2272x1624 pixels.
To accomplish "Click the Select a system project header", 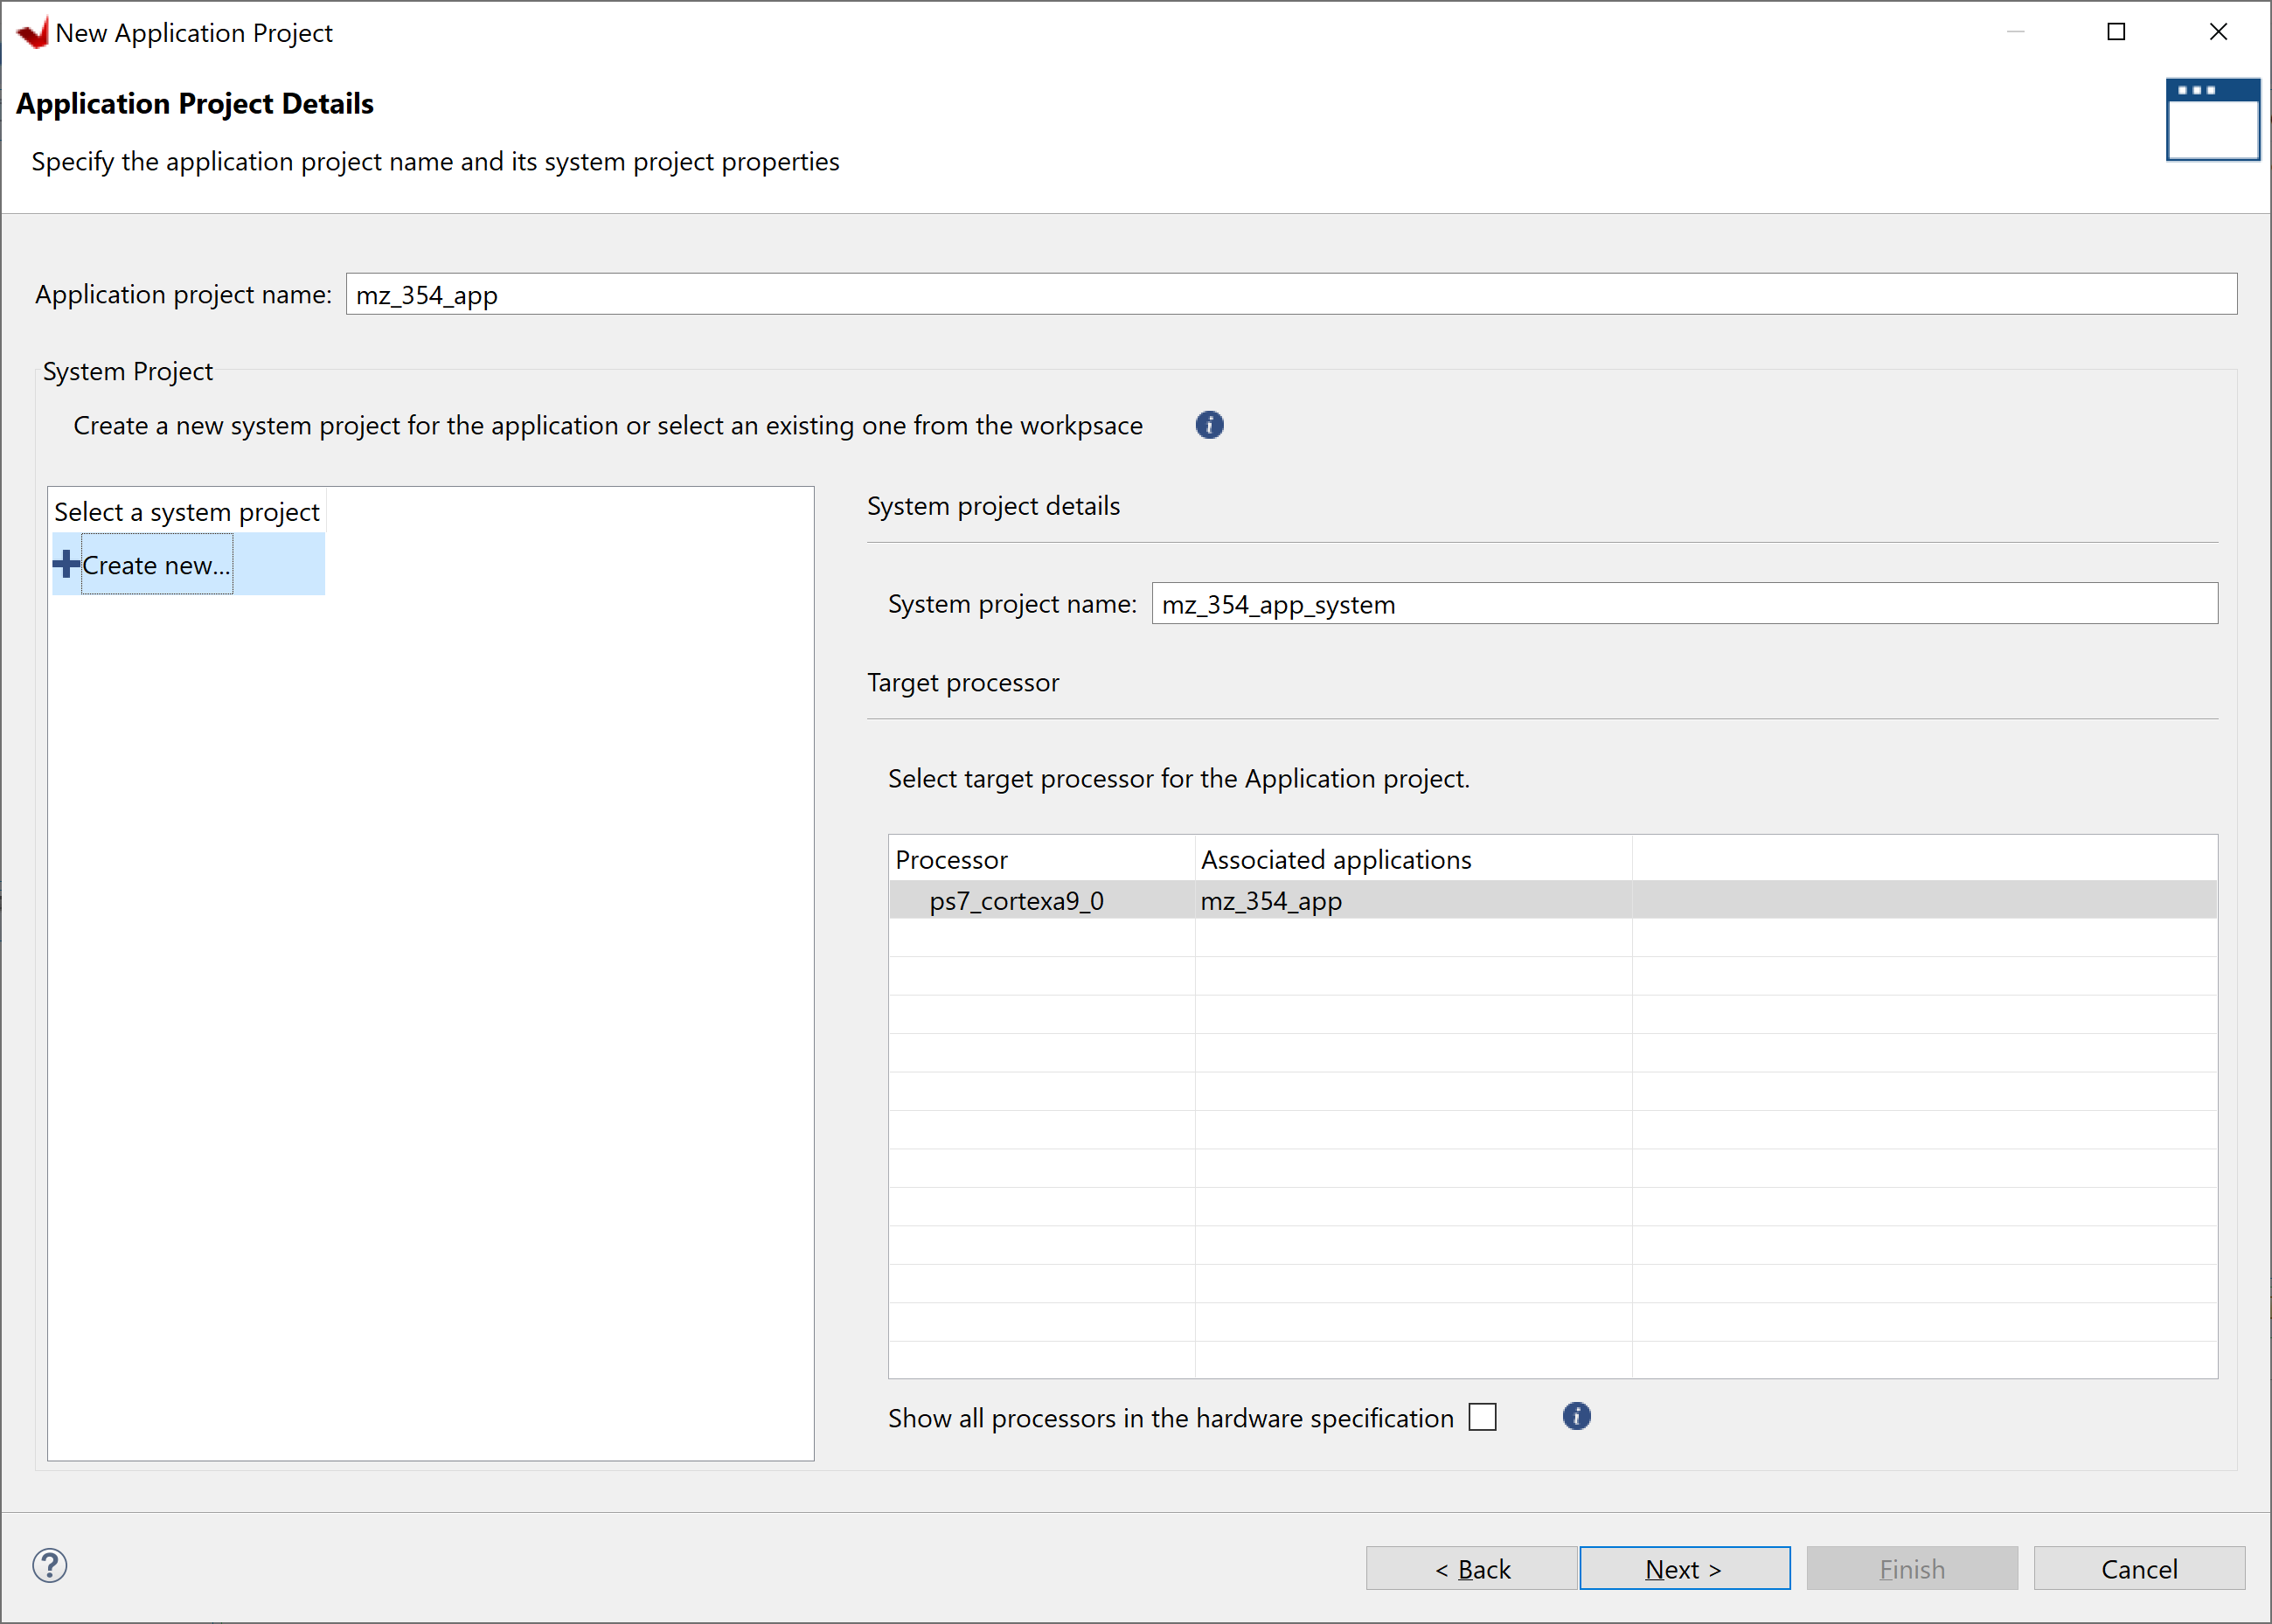I will coord(186,511).
